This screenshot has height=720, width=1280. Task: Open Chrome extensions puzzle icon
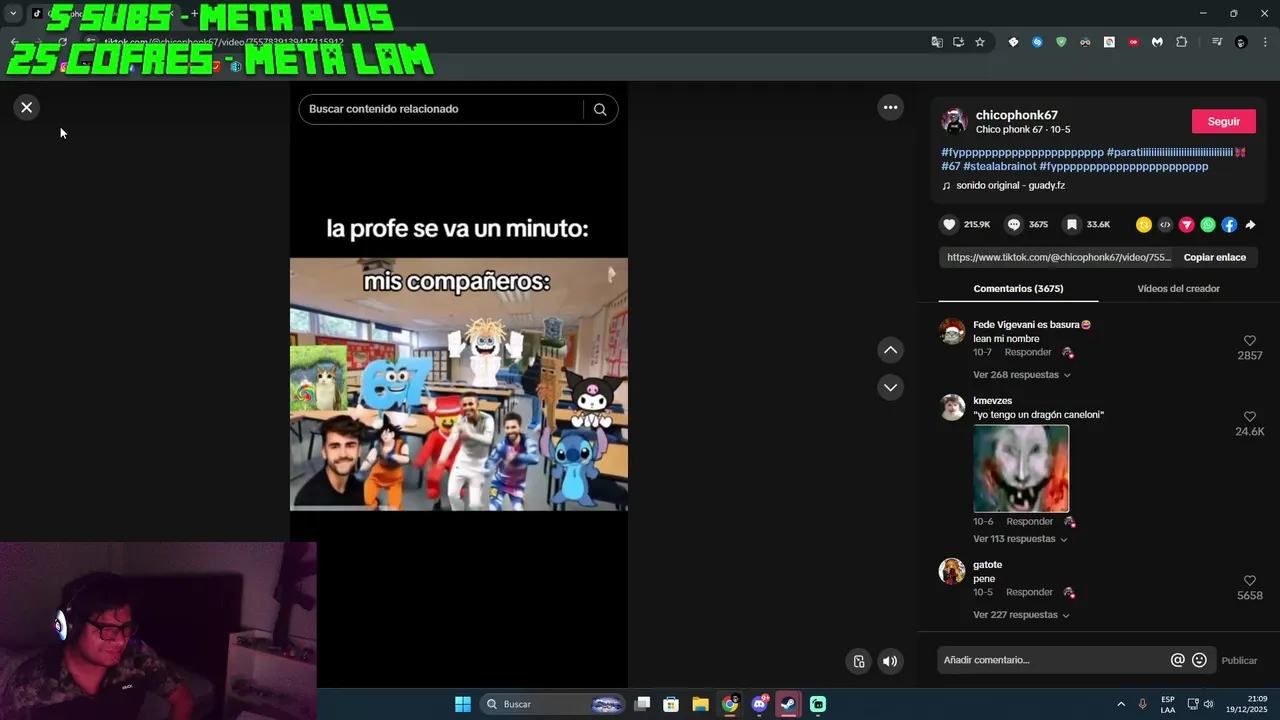1181,42
